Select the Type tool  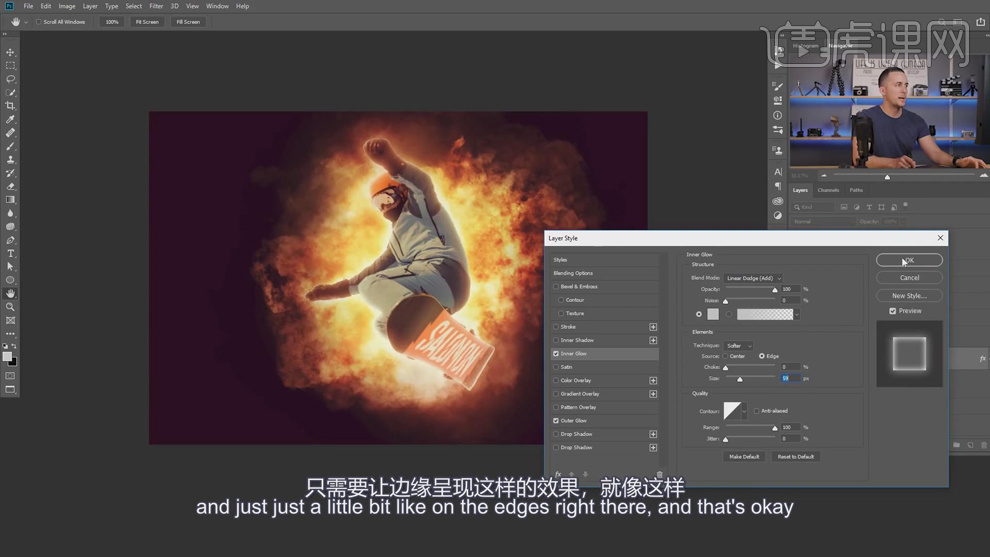pos(11,254)
